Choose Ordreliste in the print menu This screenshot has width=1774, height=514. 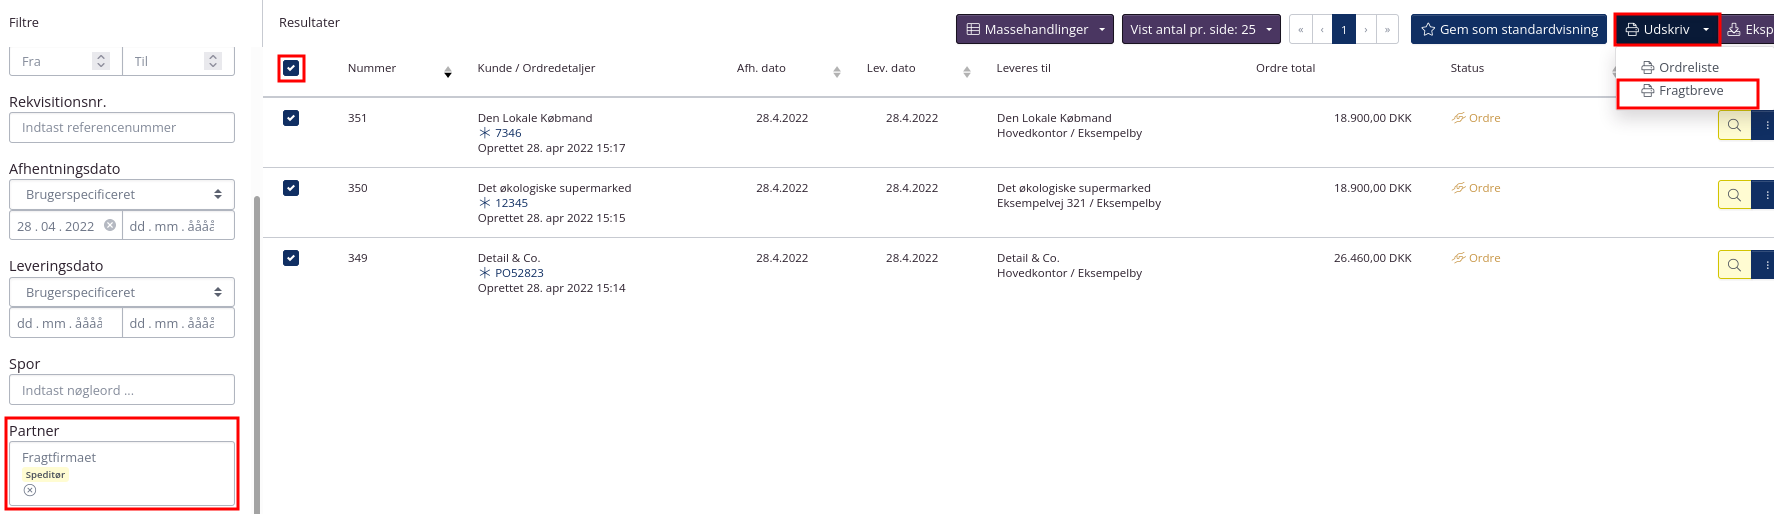(1688, 68)
